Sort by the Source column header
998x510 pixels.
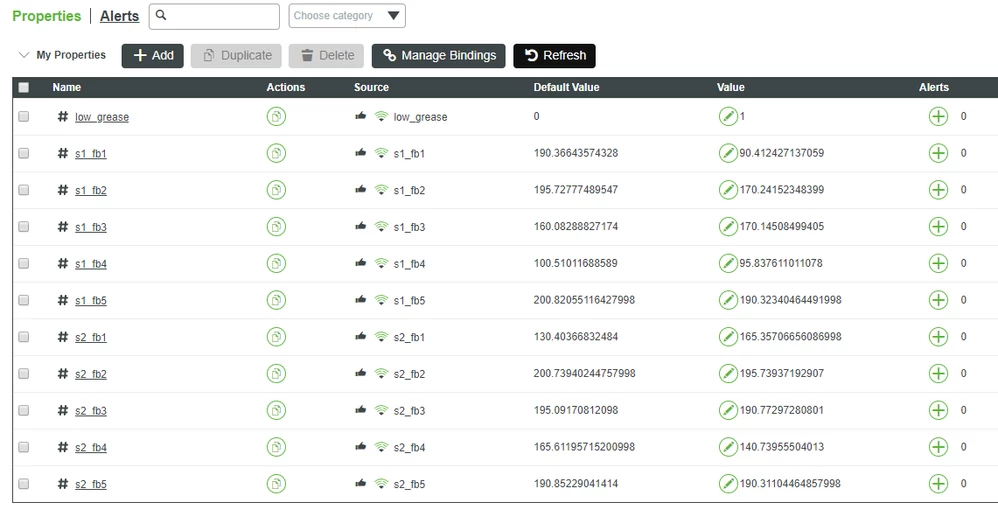pos(371,87)
